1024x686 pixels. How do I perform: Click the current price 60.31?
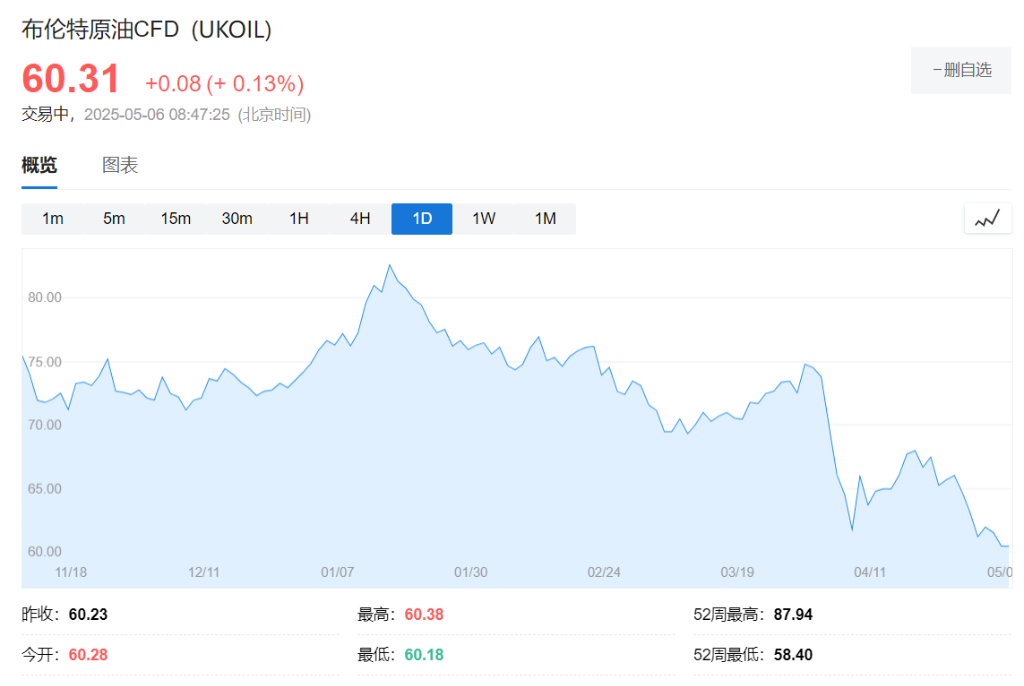tap(71, 80)
